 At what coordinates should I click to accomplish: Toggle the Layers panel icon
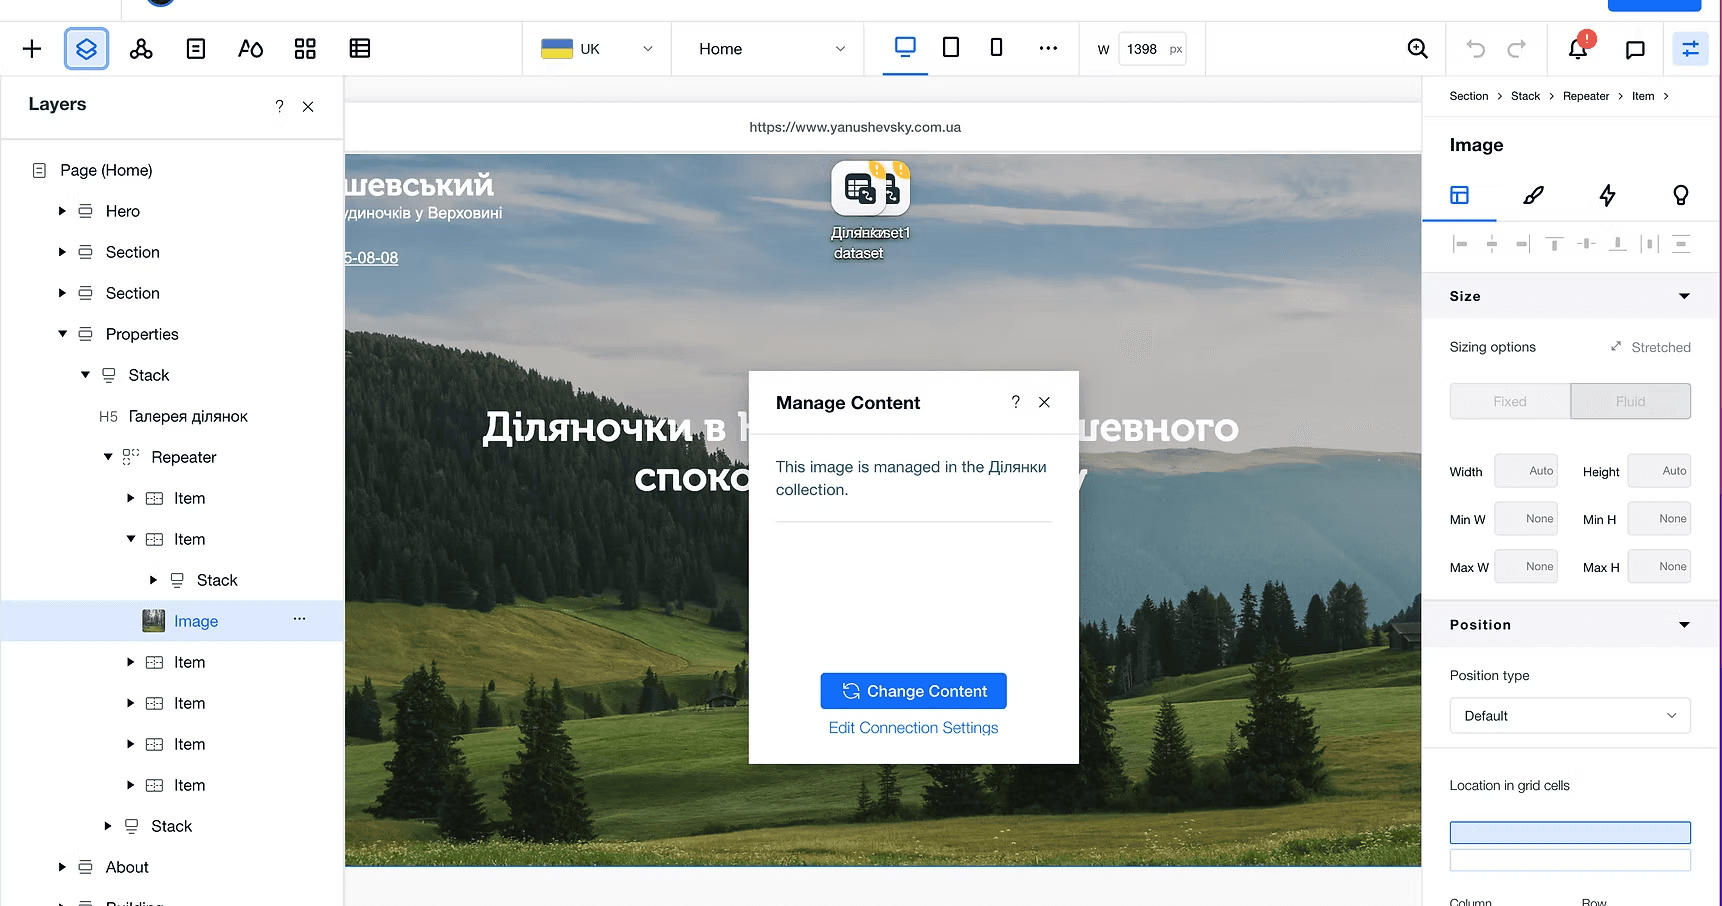click(x=87, y=49)
